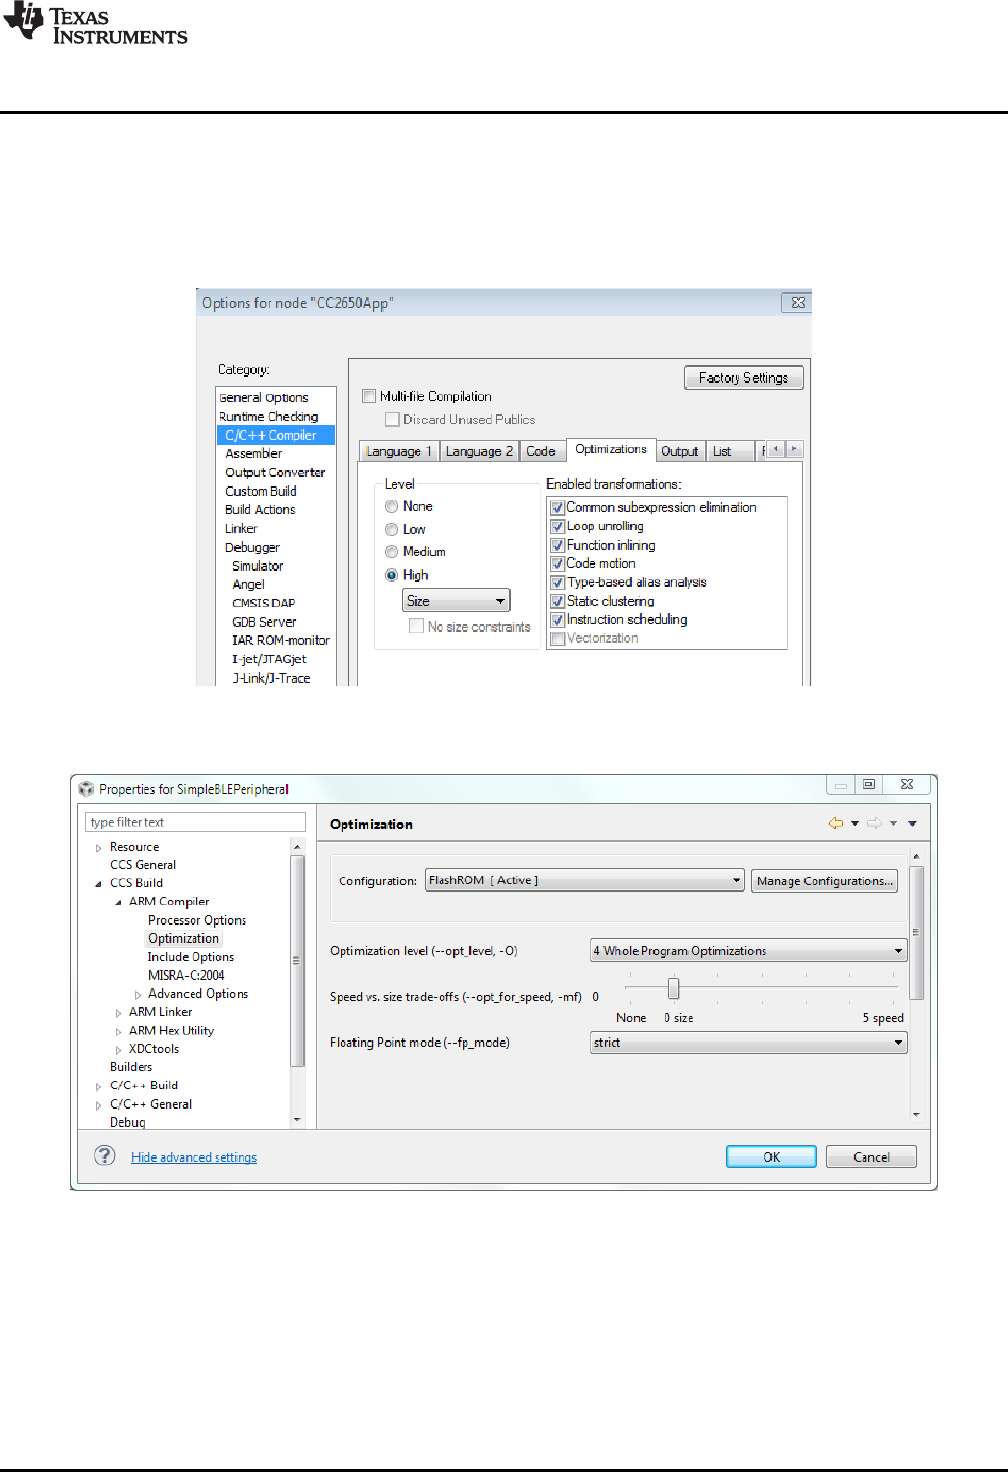Open the Optimization level dropdown
The height and width of the screenshot is (1472, 1008).
tap(748, 950)
